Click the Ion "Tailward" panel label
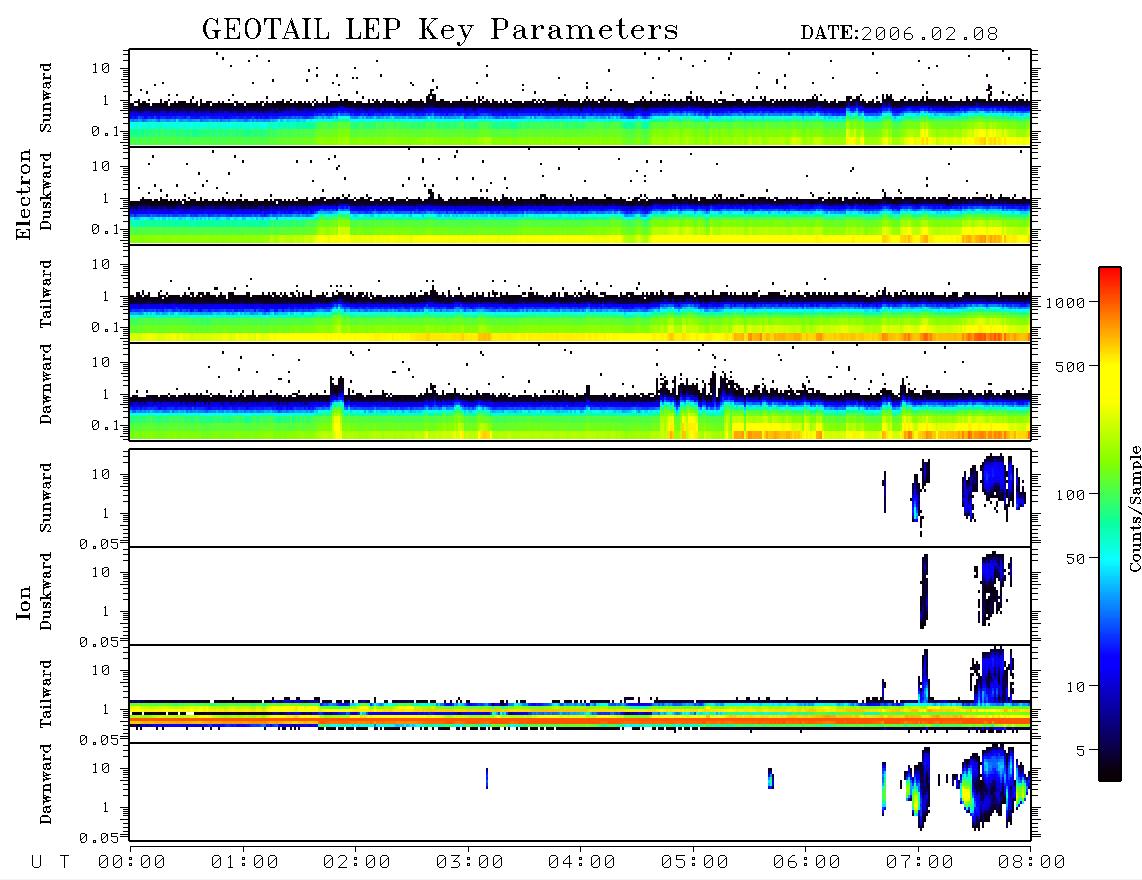This screenshot has height=880, width=1142. pos(46,694)
